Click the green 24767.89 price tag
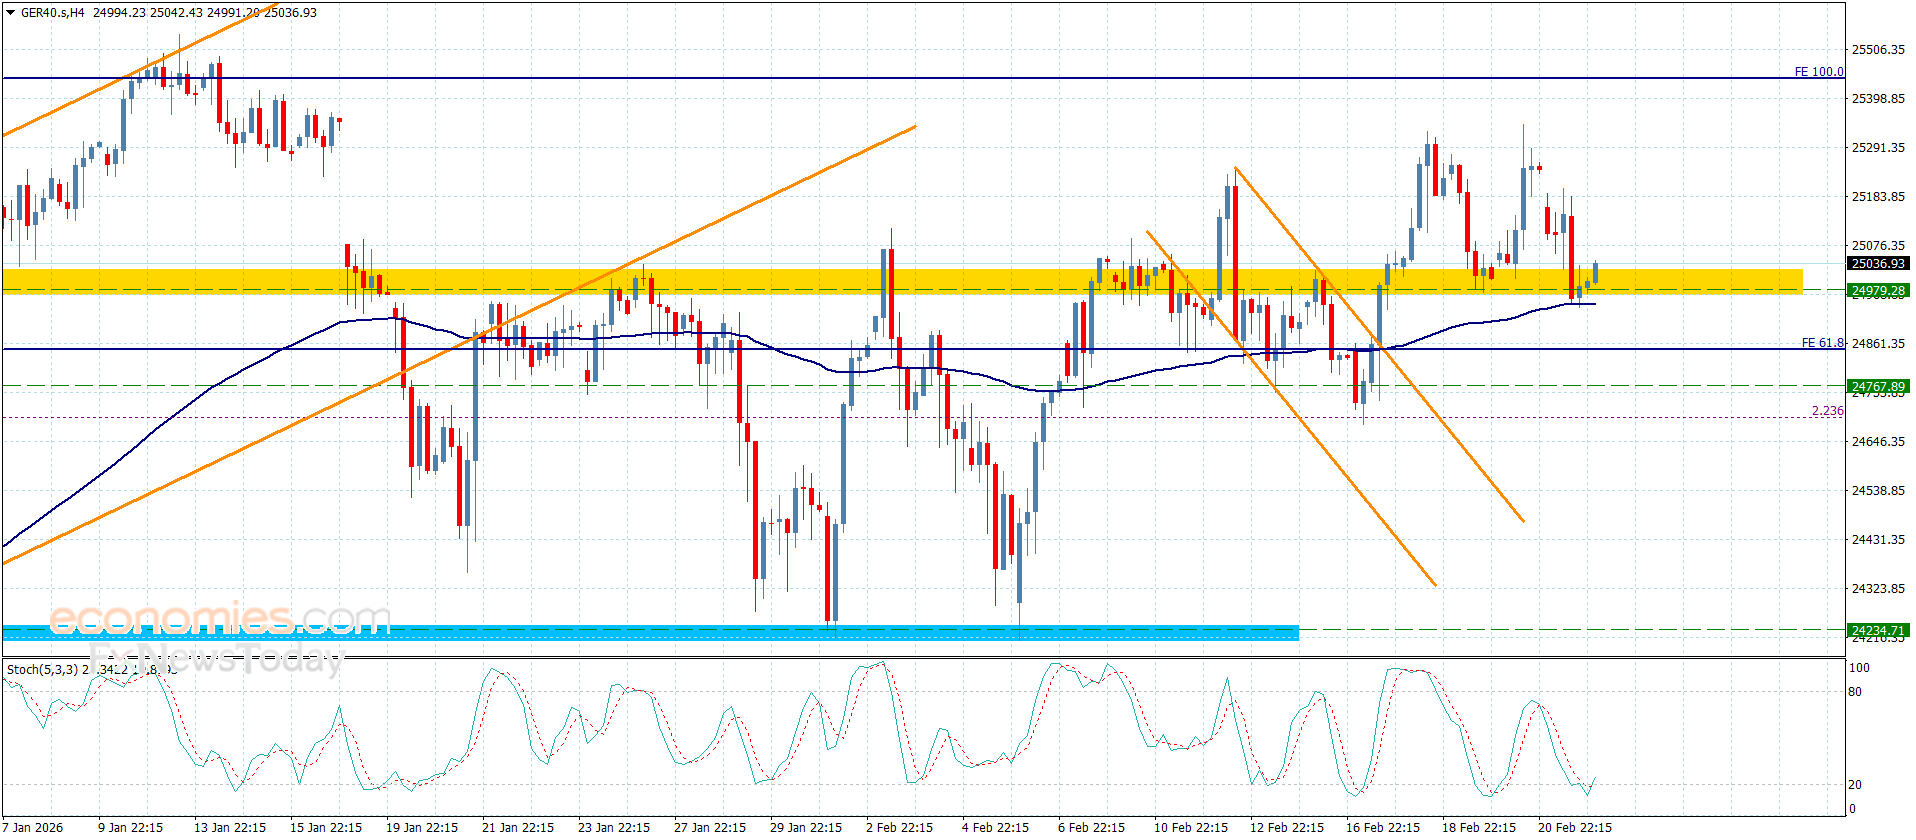This screenshot has width=1916, height=840. pyautogui.click(x=1877, y=386)
